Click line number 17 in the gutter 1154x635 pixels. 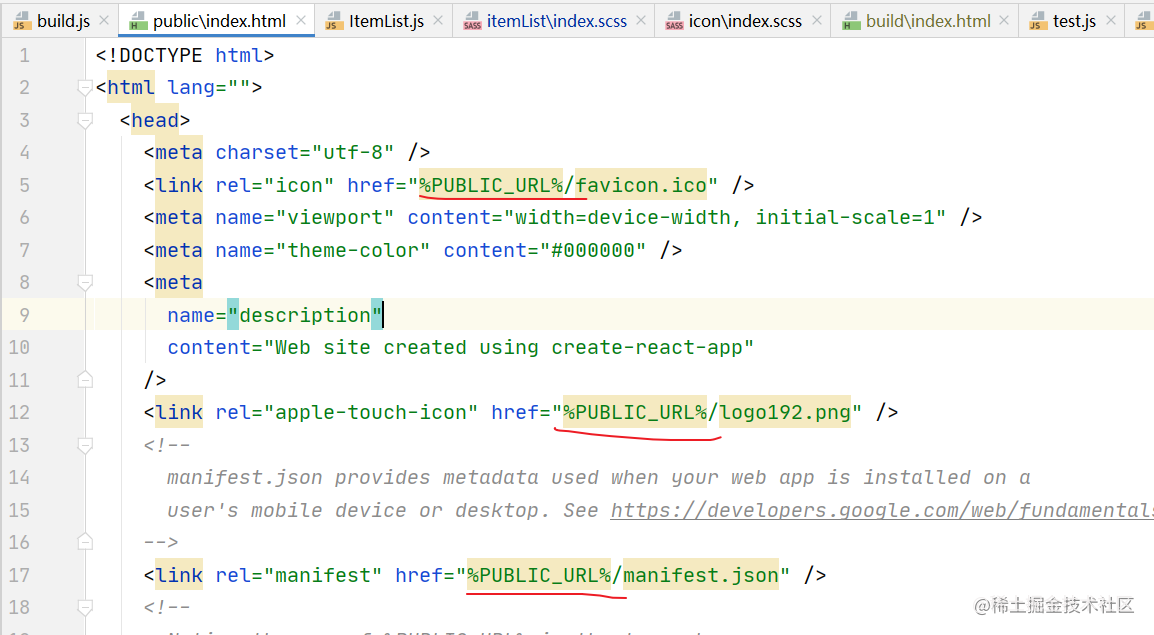pyautogui.click(x=19, y=575)
